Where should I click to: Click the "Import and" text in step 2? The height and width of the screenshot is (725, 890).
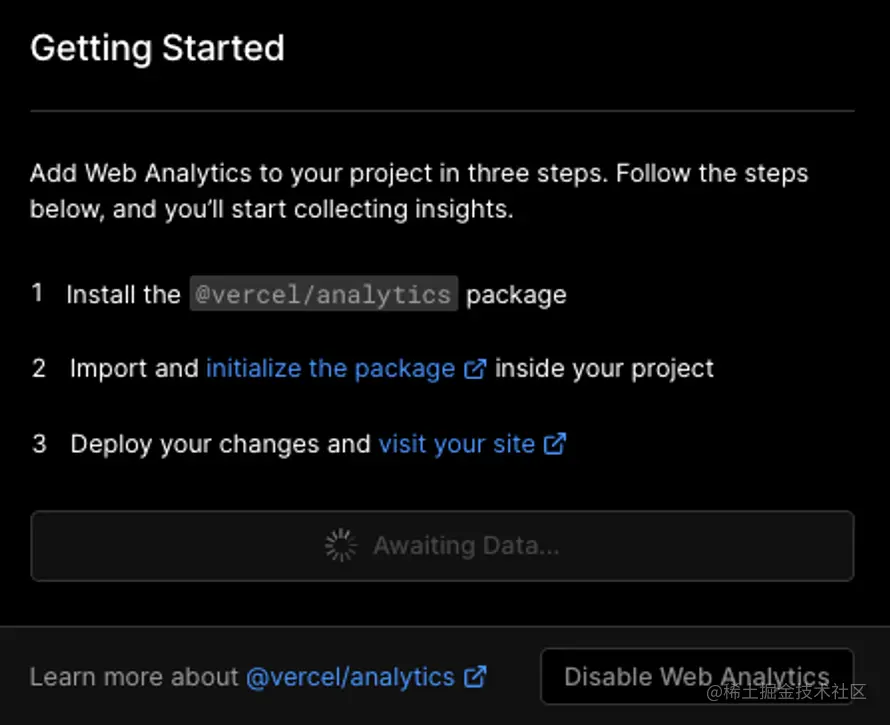(134, 369)
